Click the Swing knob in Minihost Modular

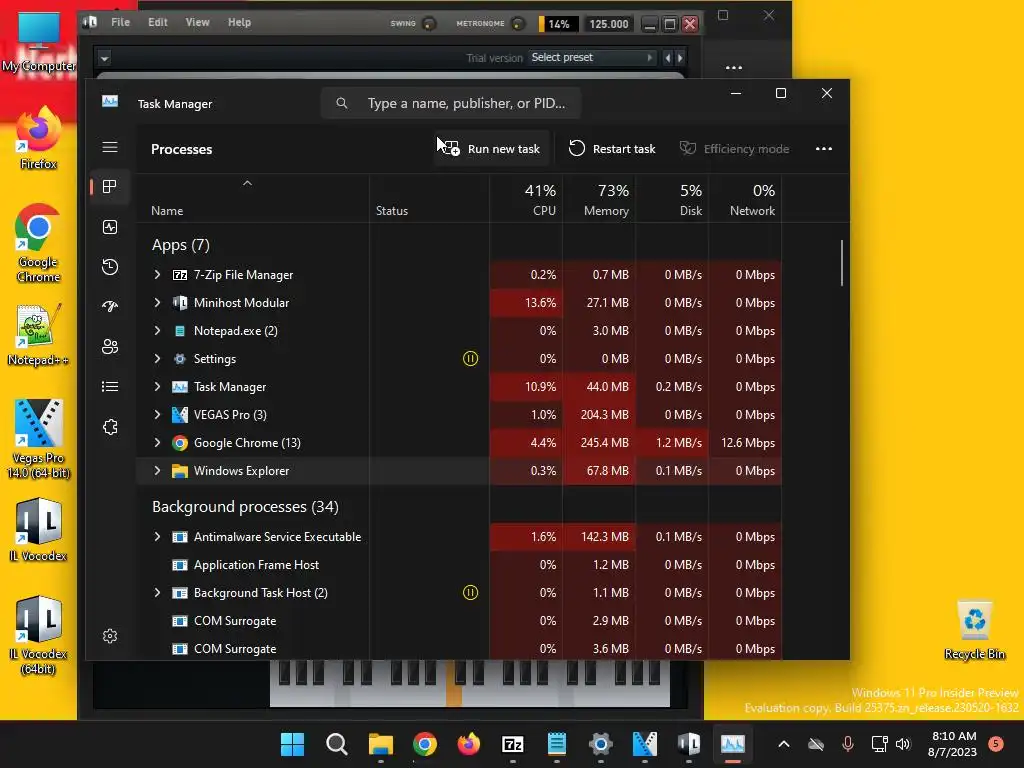pos(429,24)
